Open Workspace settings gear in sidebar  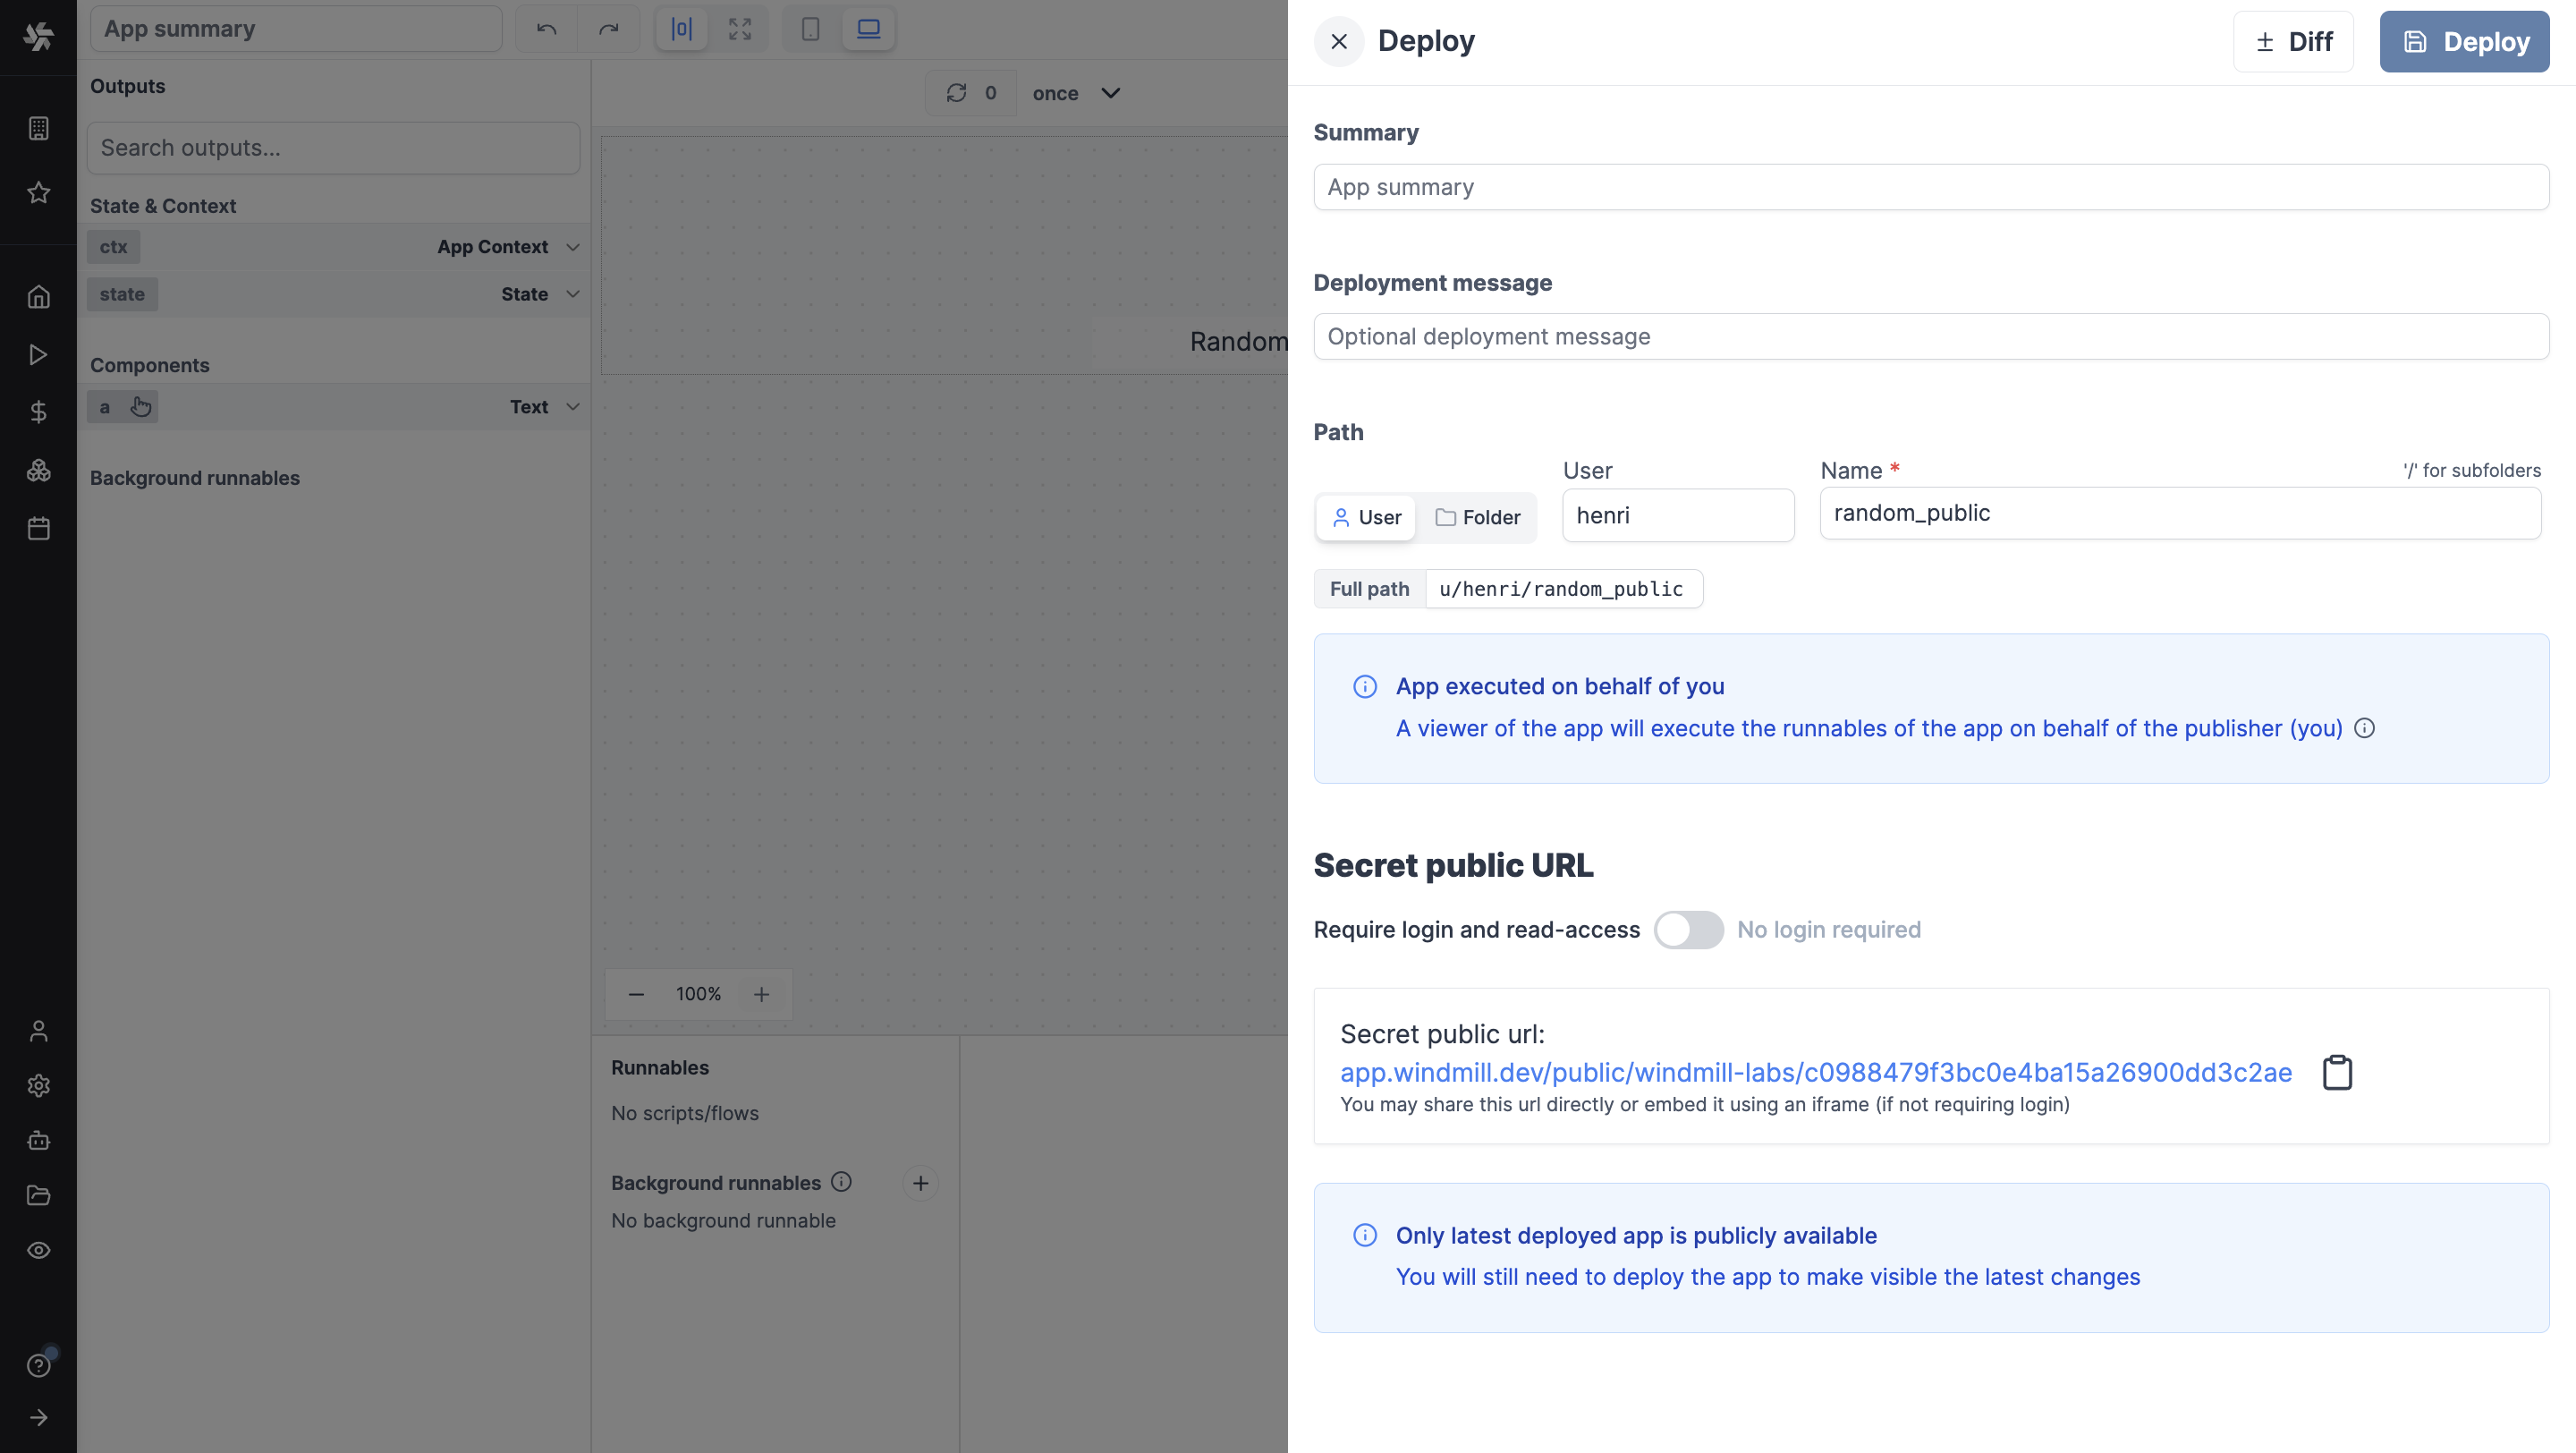[x=38, y=1086]
